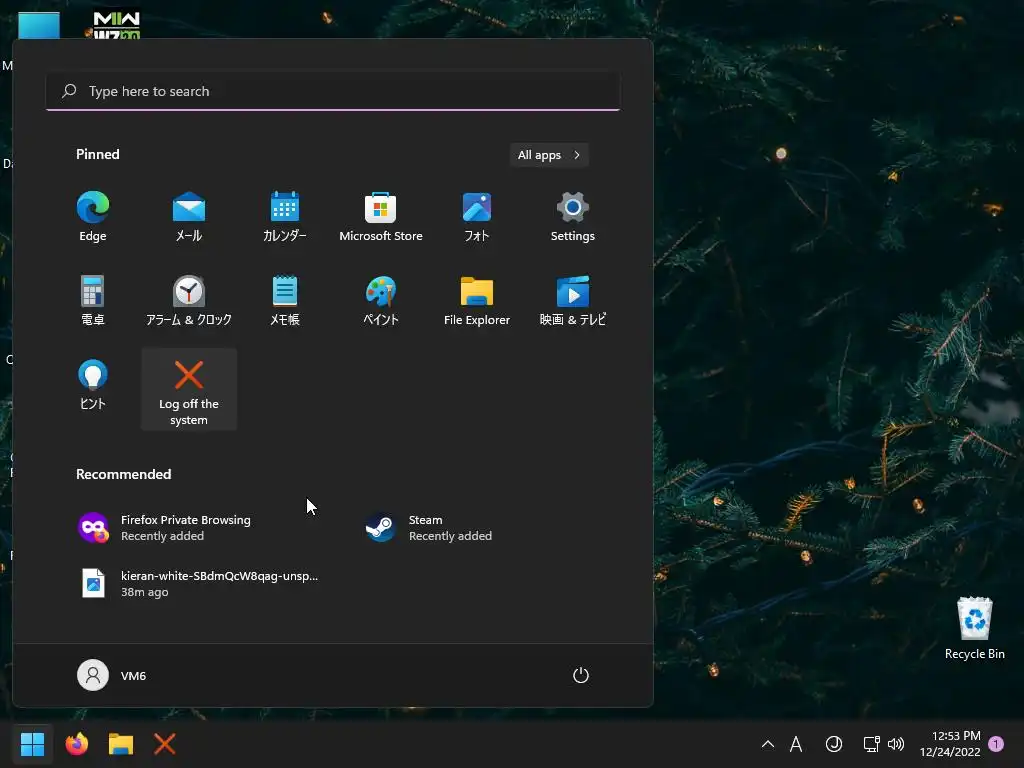Open the VM6 user account menu
This screenshot has width=1024, height=768.
coord(112,675)
